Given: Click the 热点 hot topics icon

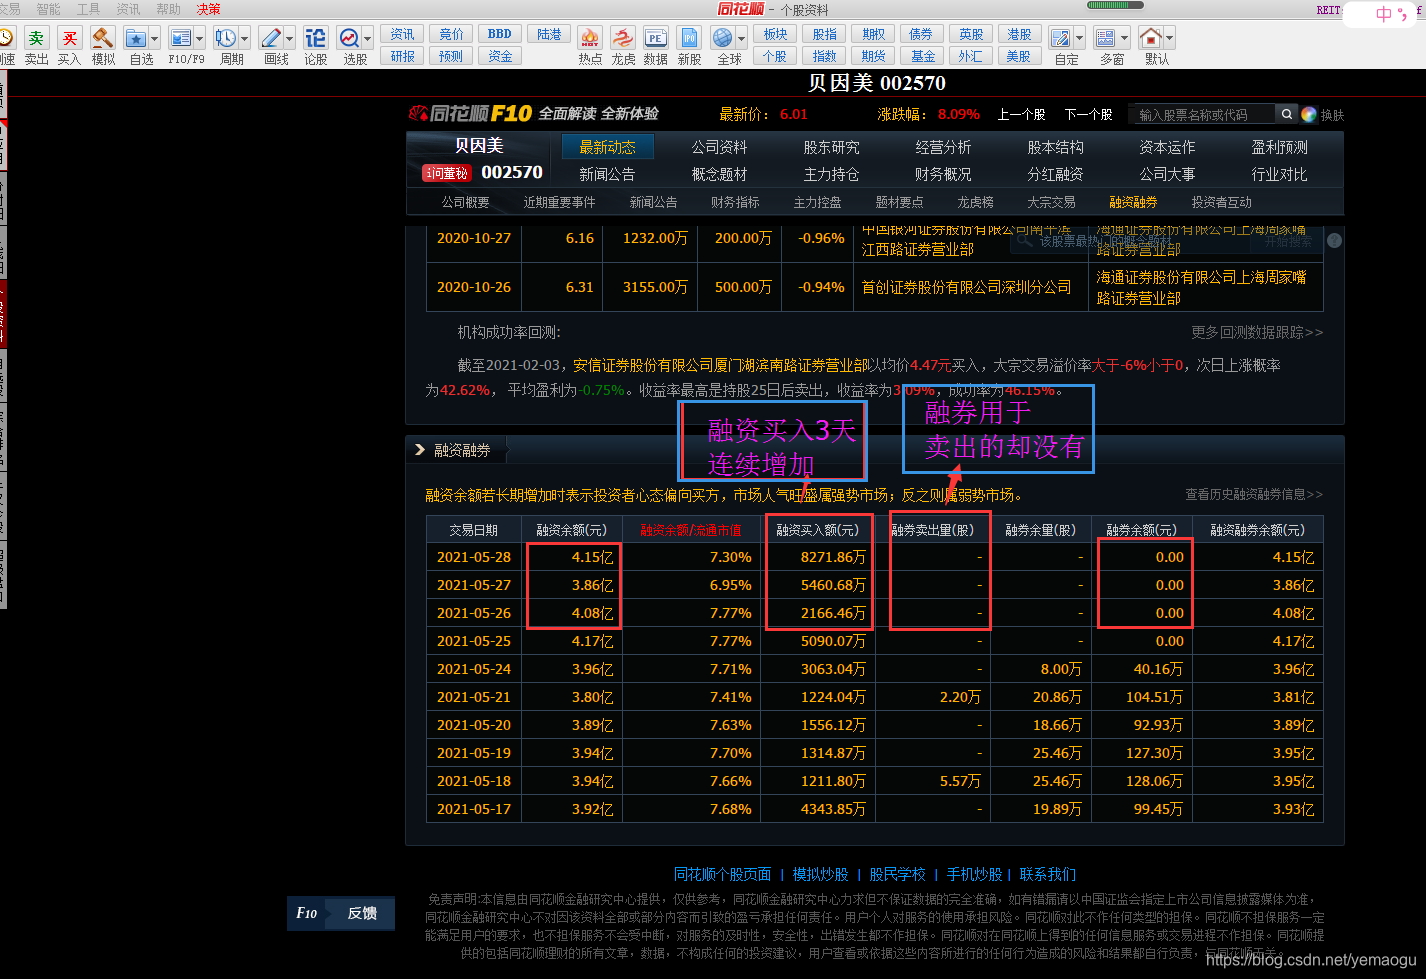Looking at the screenshot, I should tap(590, 38).
